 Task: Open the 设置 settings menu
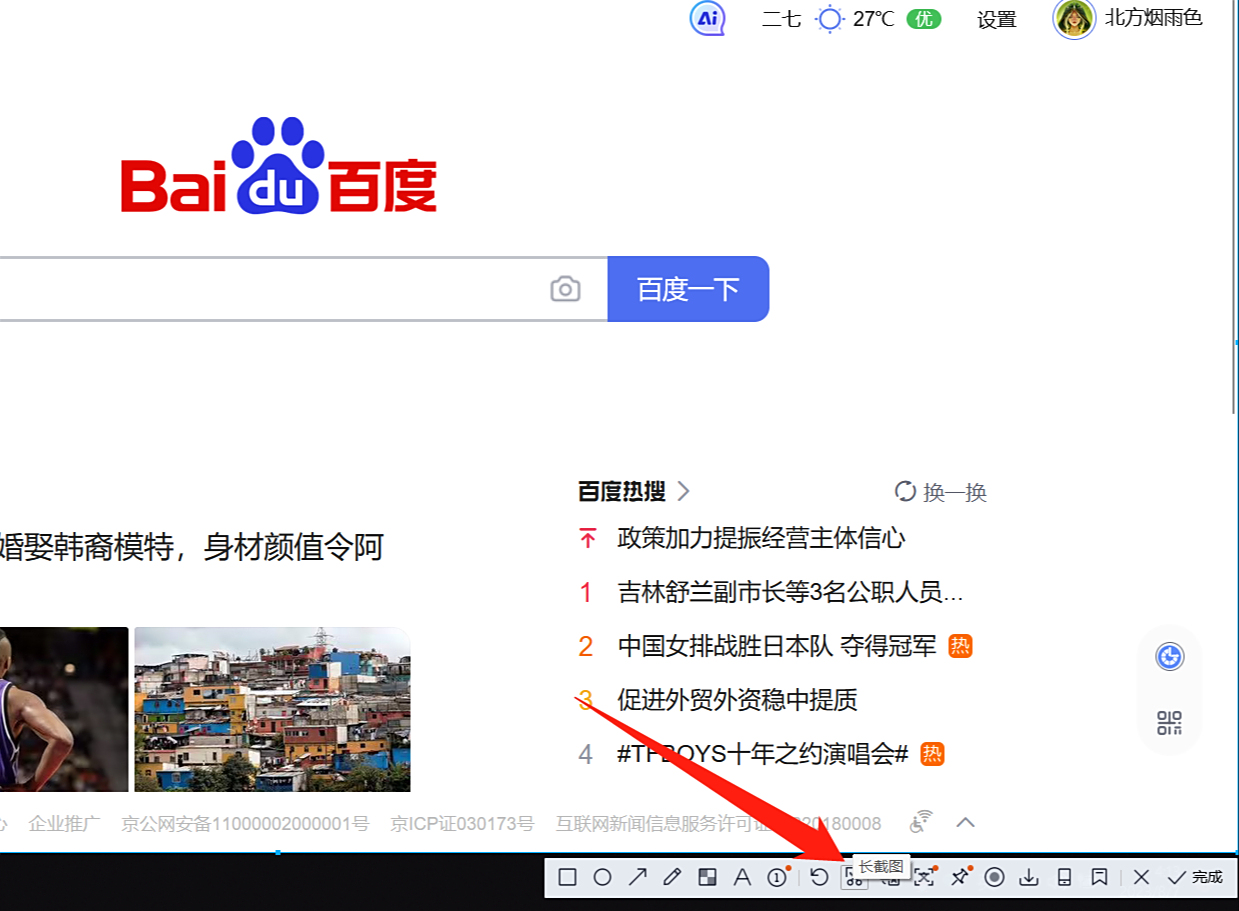tap(996, 20)
